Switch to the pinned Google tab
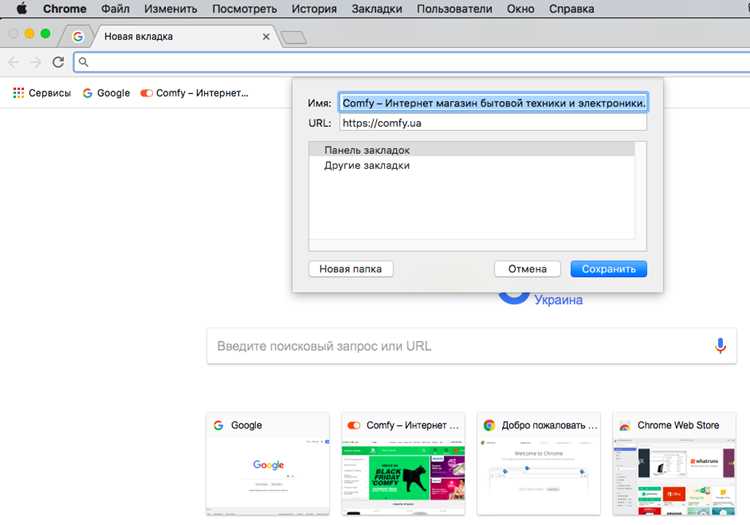Viewport: 750px width, 525px height. coord(77,36)
